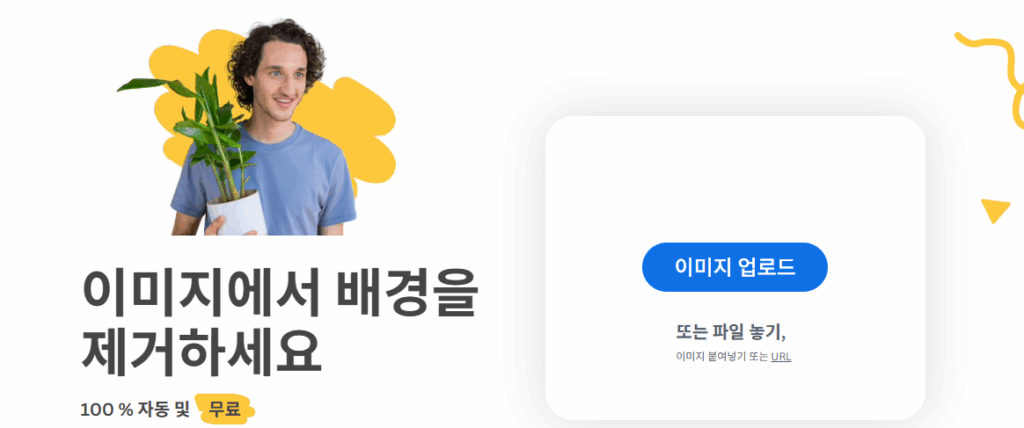Click the 이미지 붙여넣기 또는 text
1024x428 pixels.
click(722, 357)
